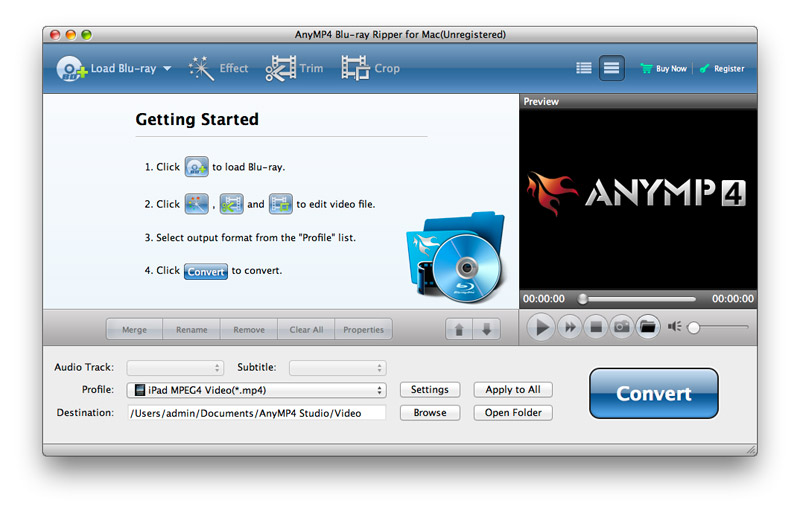Switch to thumbnail list view
This screenshot has height=515, width=800.
point(584,69)
